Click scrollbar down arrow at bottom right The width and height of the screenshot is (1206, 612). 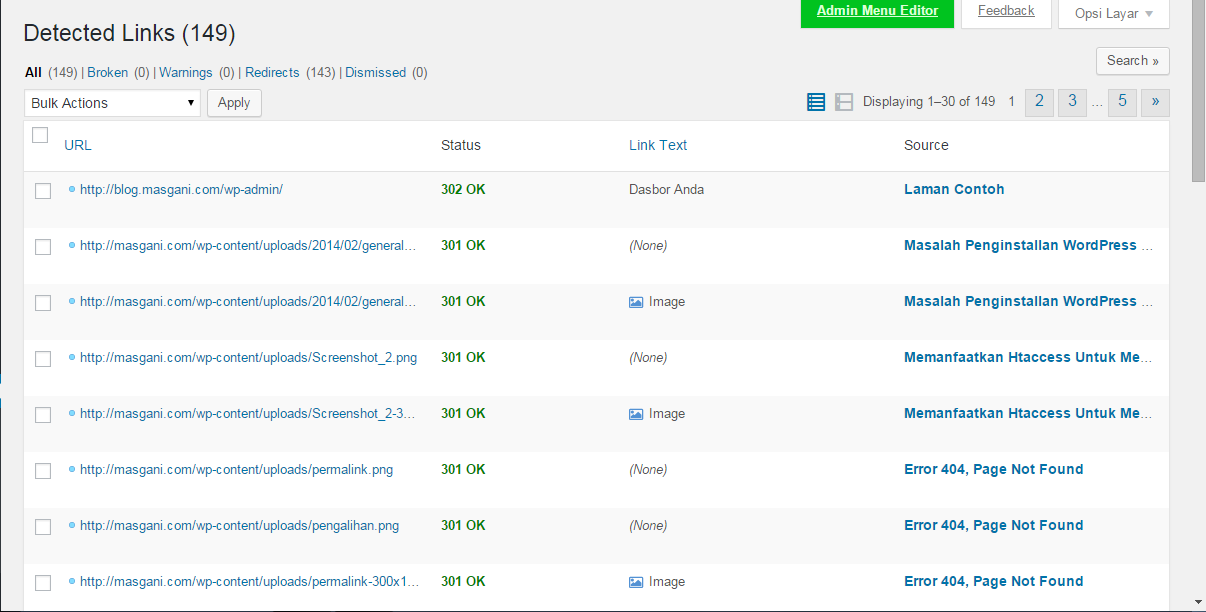click(1198, 603)
